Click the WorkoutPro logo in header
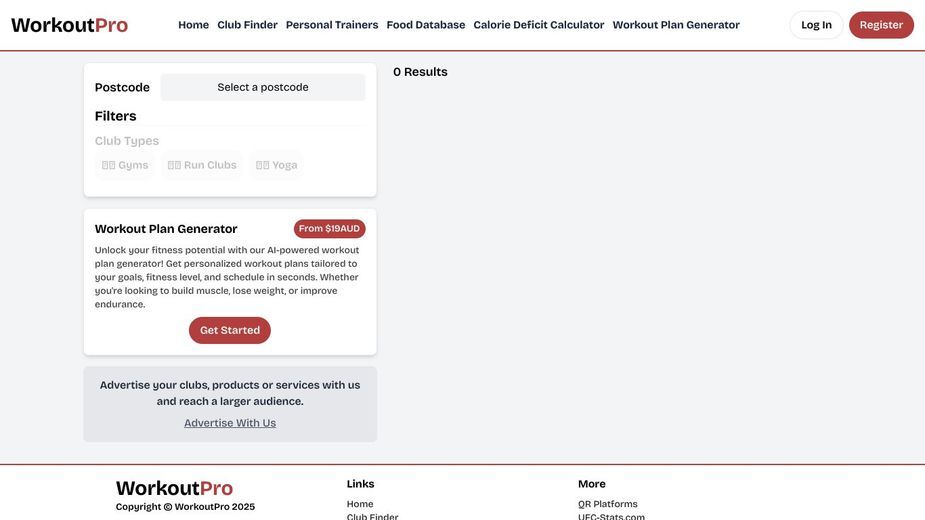The image size is (925, 520). tap(70, 25)
